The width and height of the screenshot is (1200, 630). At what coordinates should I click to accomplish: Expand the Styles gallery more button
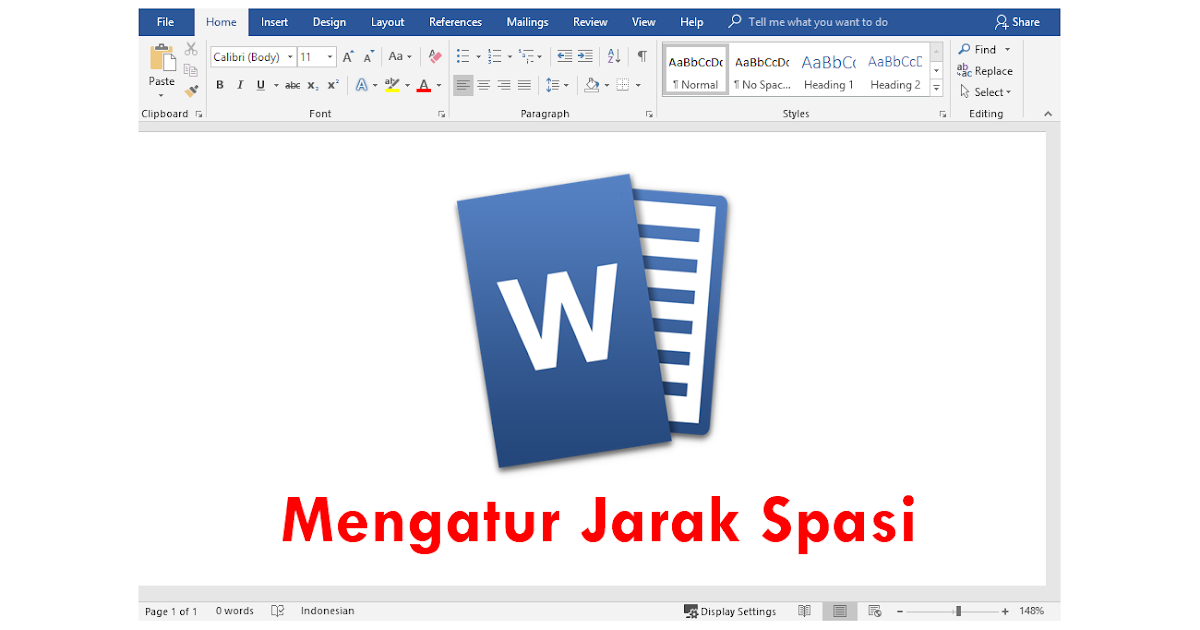pos(937,88)
